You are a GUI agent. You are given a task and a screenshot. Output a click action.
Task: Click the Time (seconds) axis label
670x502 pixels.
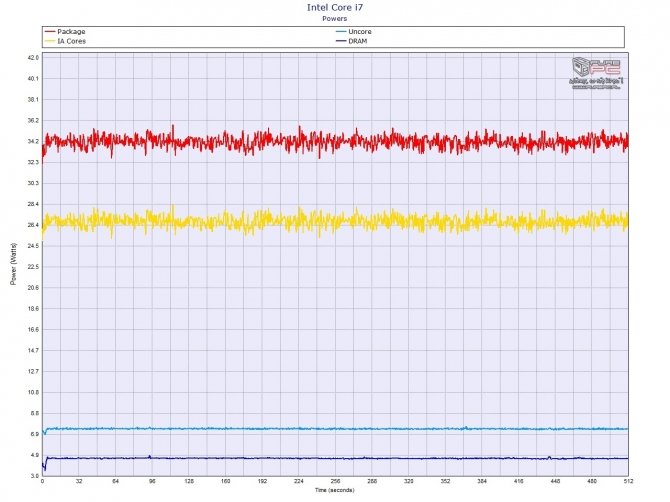point(335,490)
